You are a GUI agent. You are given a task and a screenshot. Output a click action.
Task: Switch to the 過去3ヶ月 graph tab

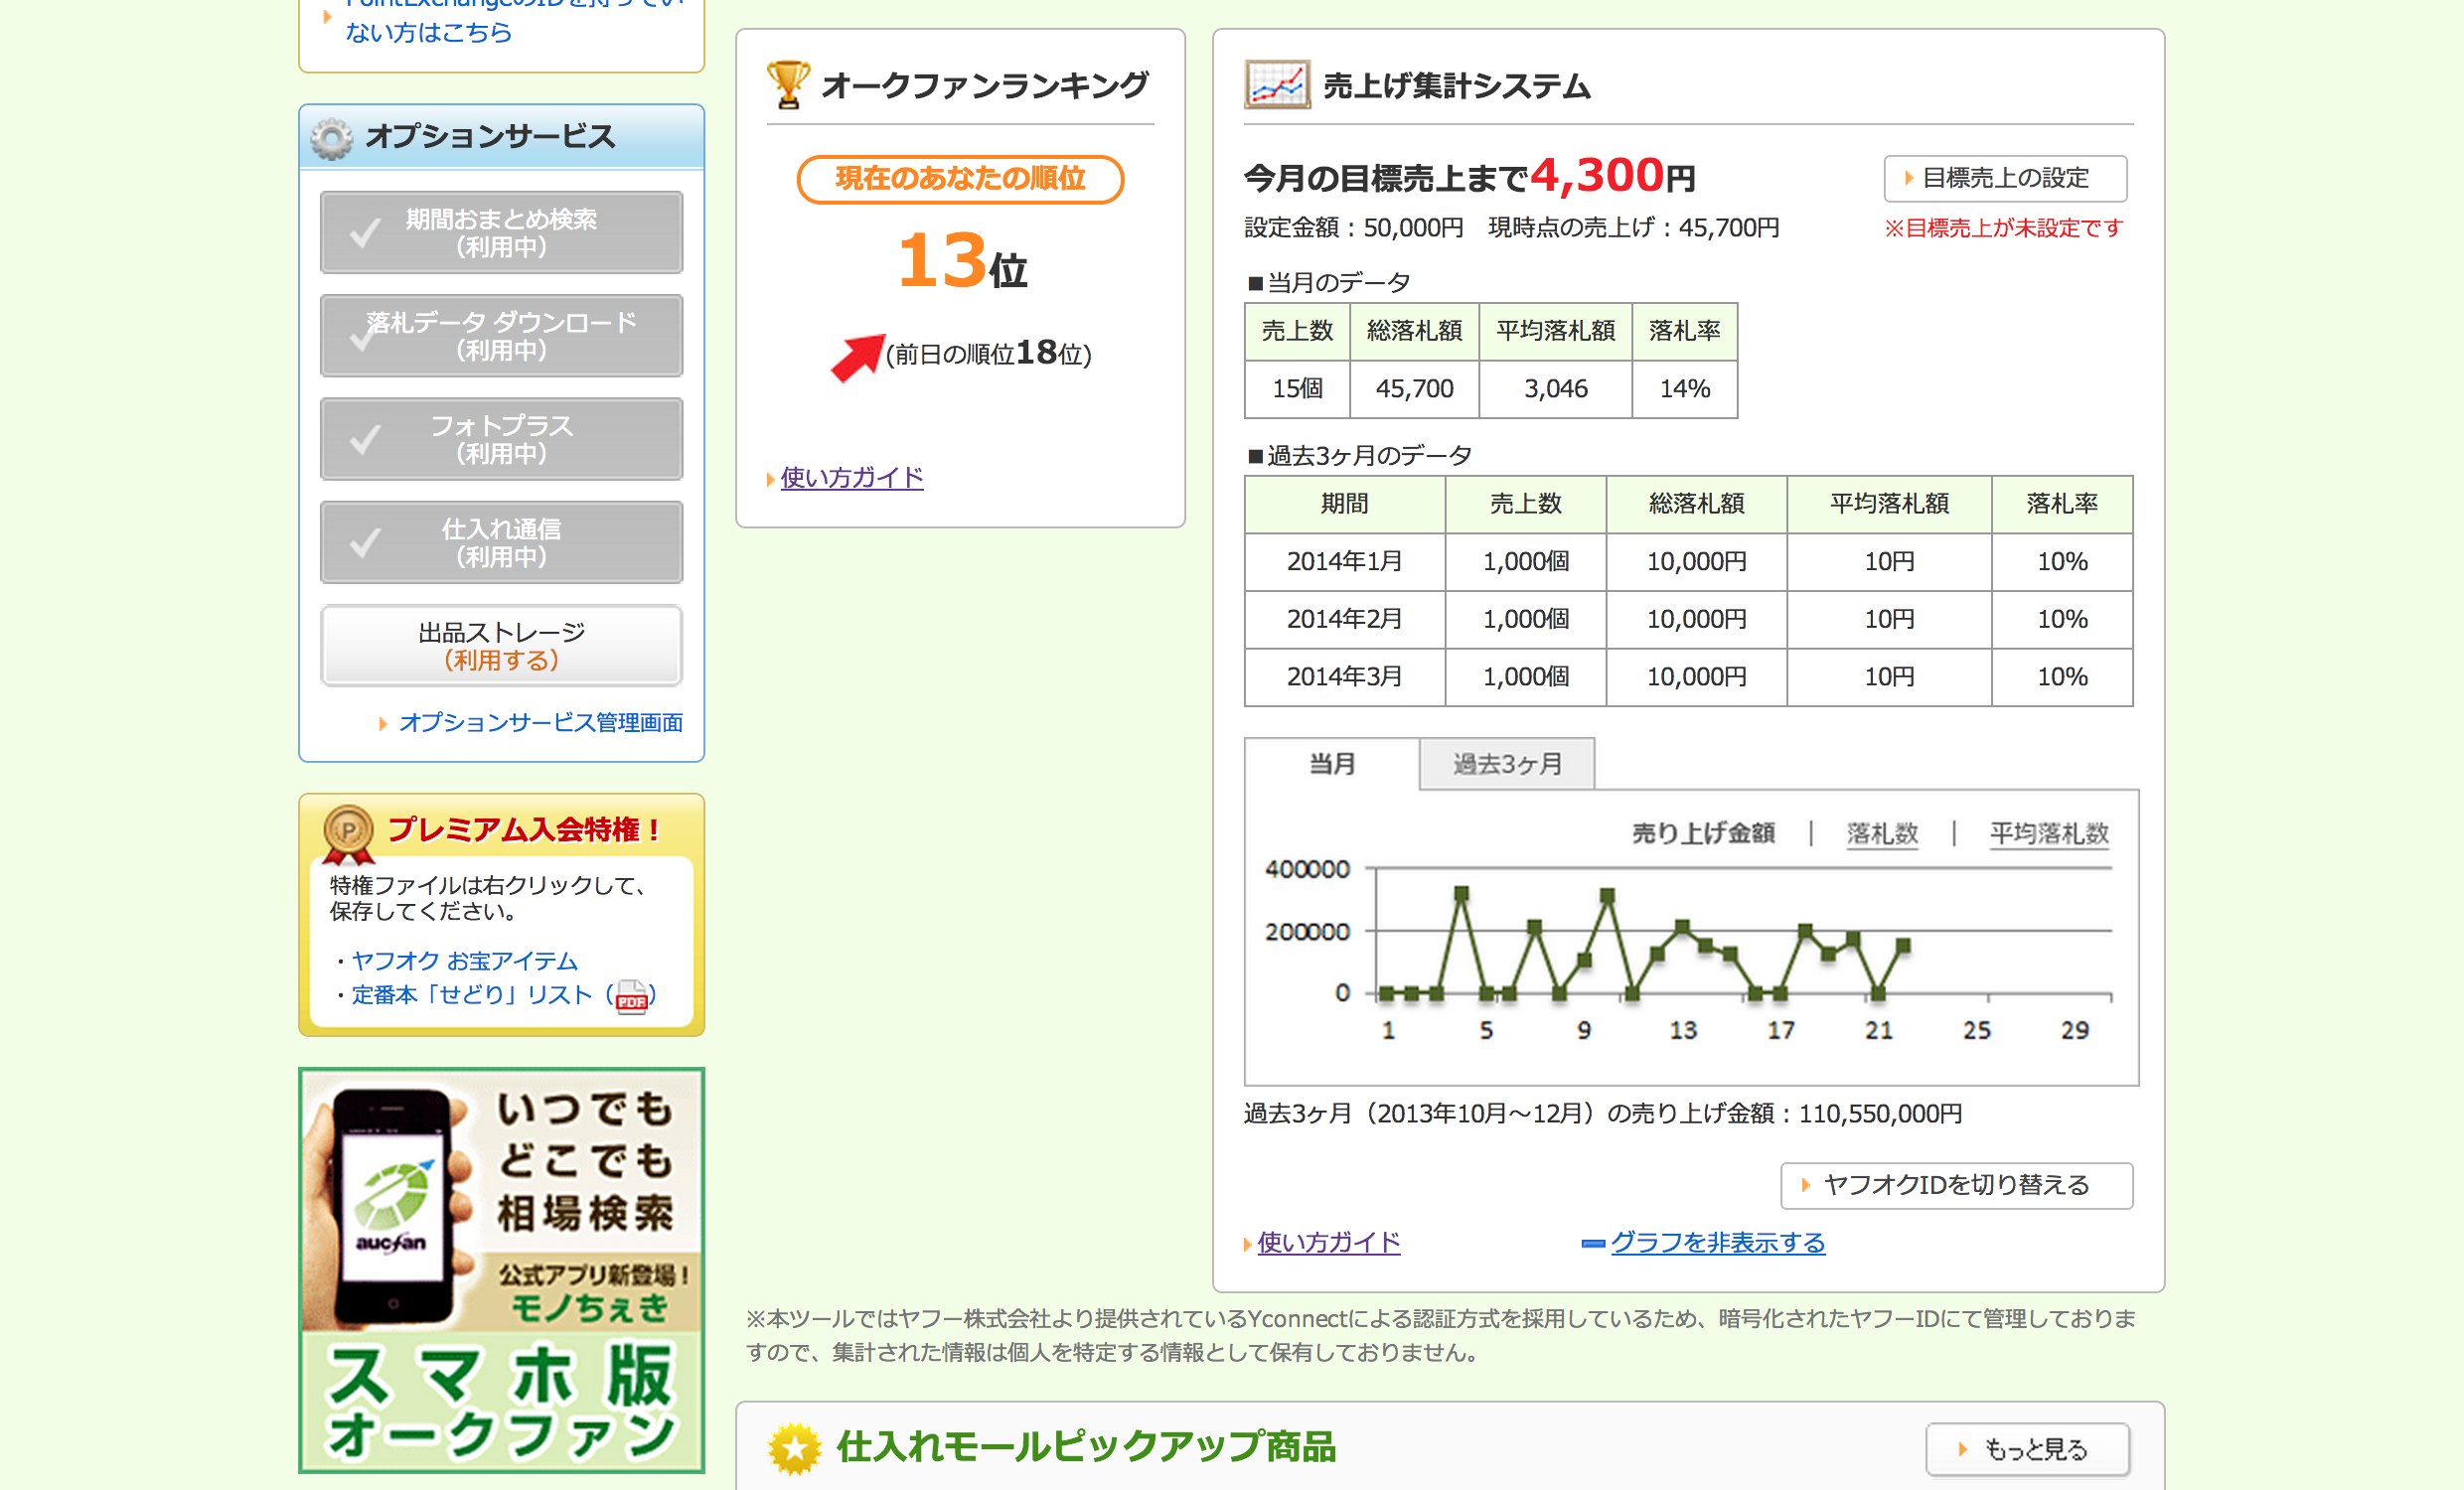coord(1506,765)
